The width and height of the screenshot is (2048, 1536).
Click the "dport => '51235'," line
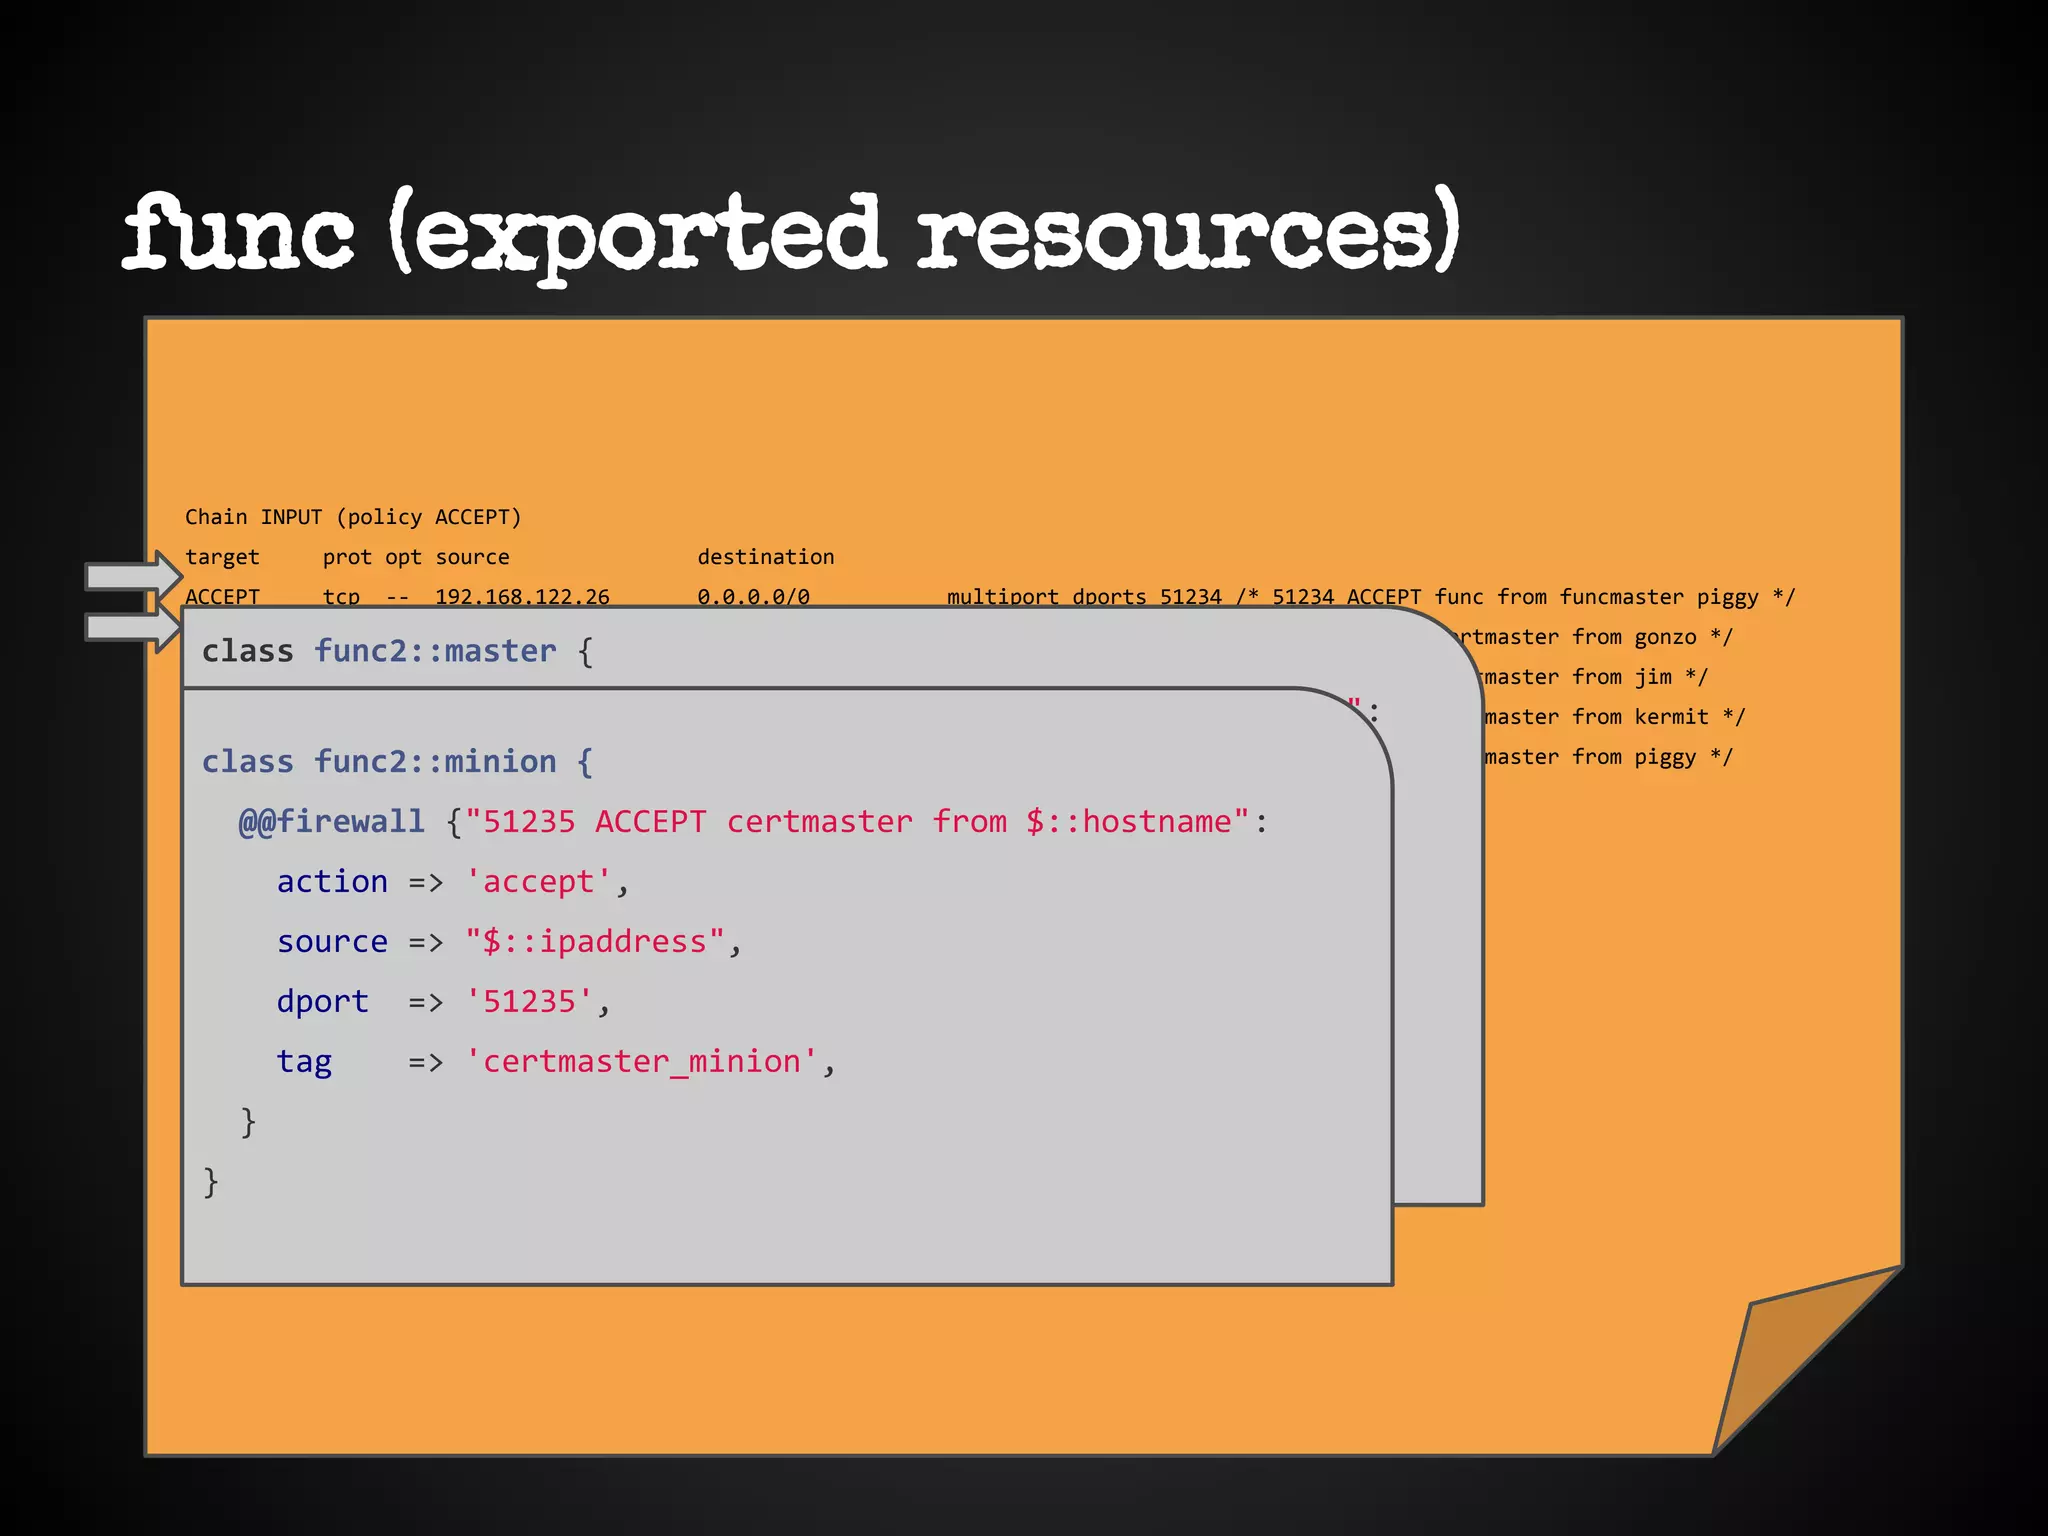coord(443,1002)
